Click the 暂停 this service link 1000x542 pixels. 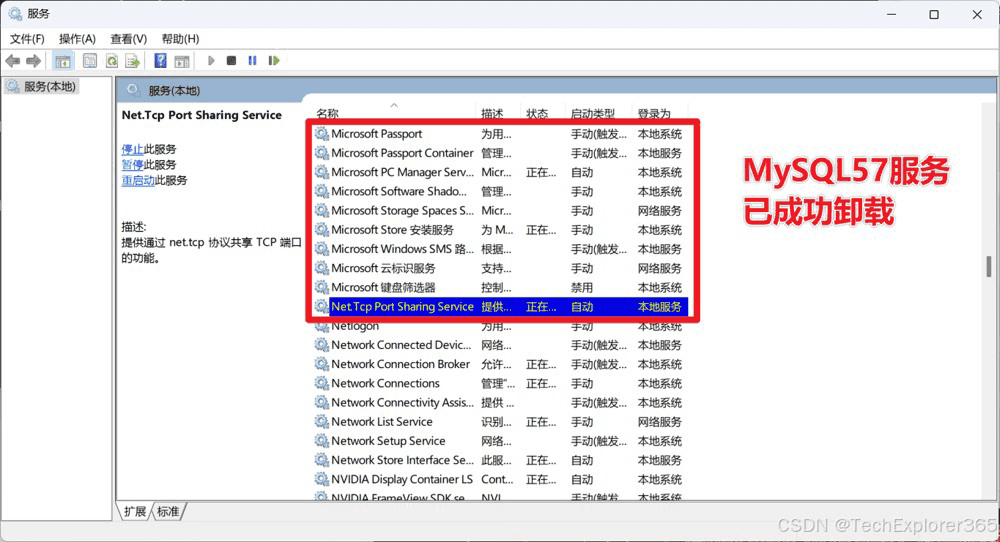point(132,165)
